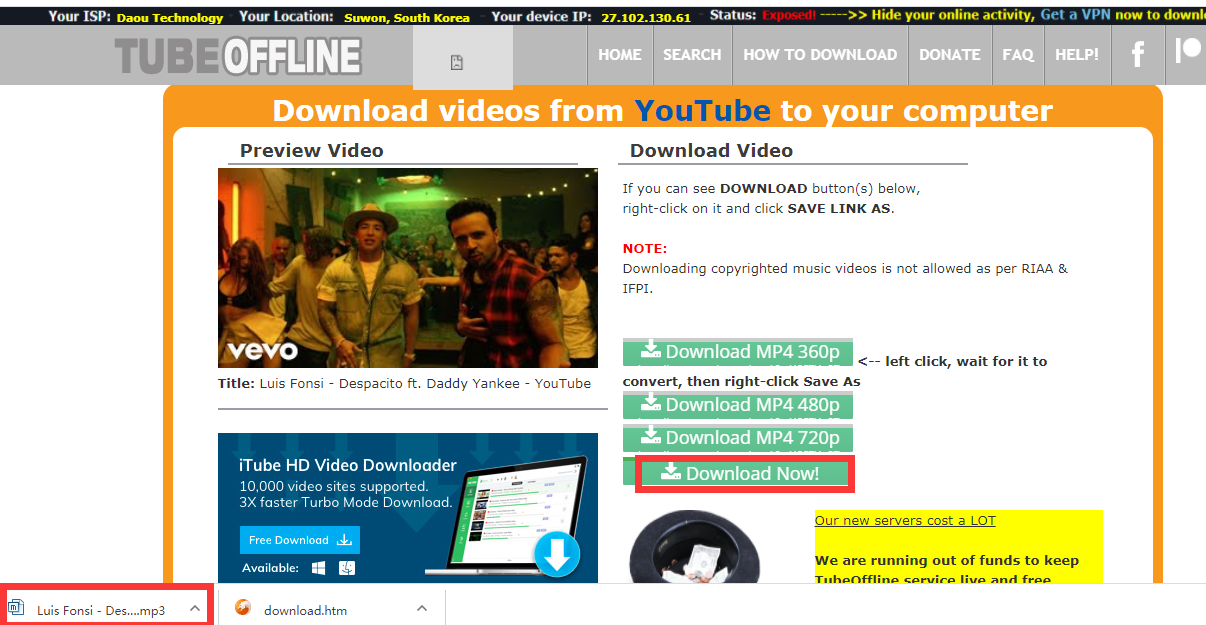The width and height of the screenshot is (1206, 625).
Task: Click the Mac Finder icon in ad
Action: click(x=347, y=568)
